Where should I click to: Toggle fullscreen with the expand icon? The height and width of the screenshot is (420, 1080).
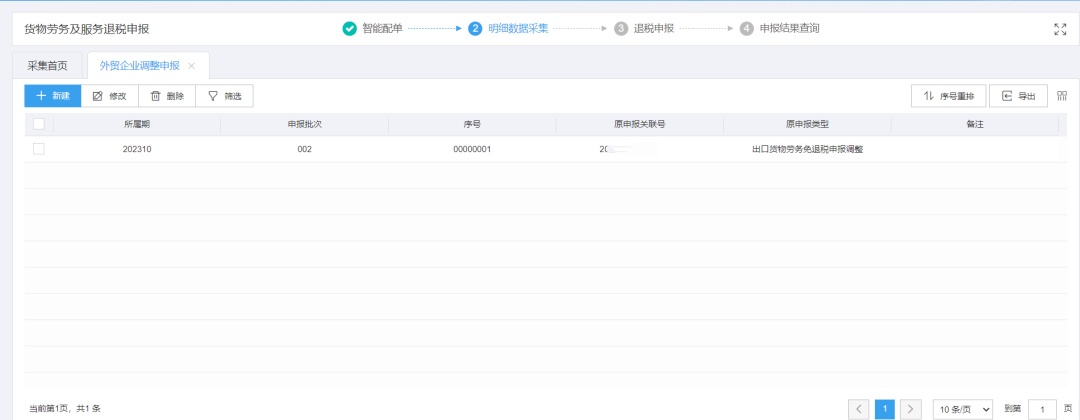[1060, 29]
